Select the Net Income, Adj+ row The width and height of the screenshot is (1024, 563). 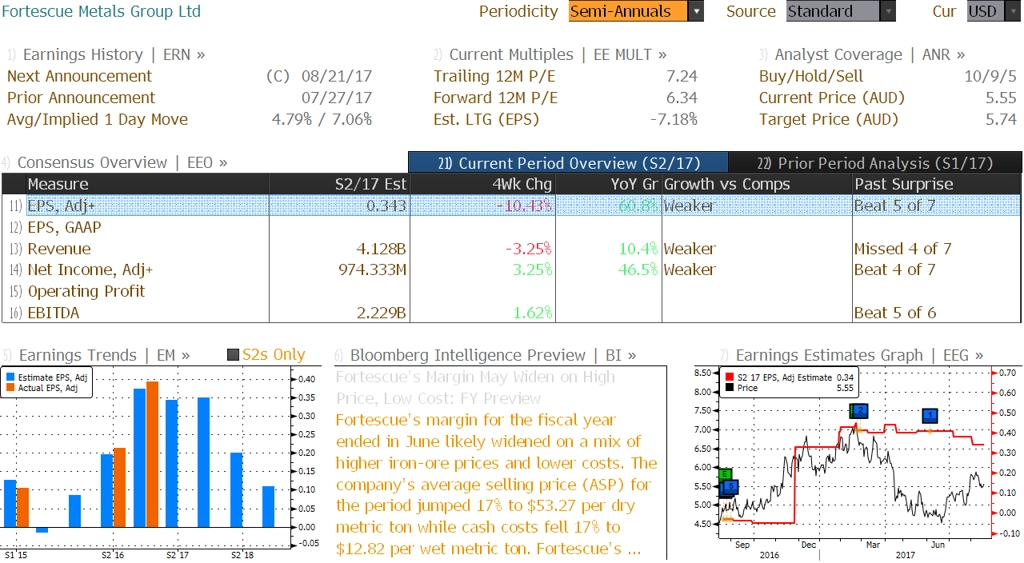coord(511,270)
